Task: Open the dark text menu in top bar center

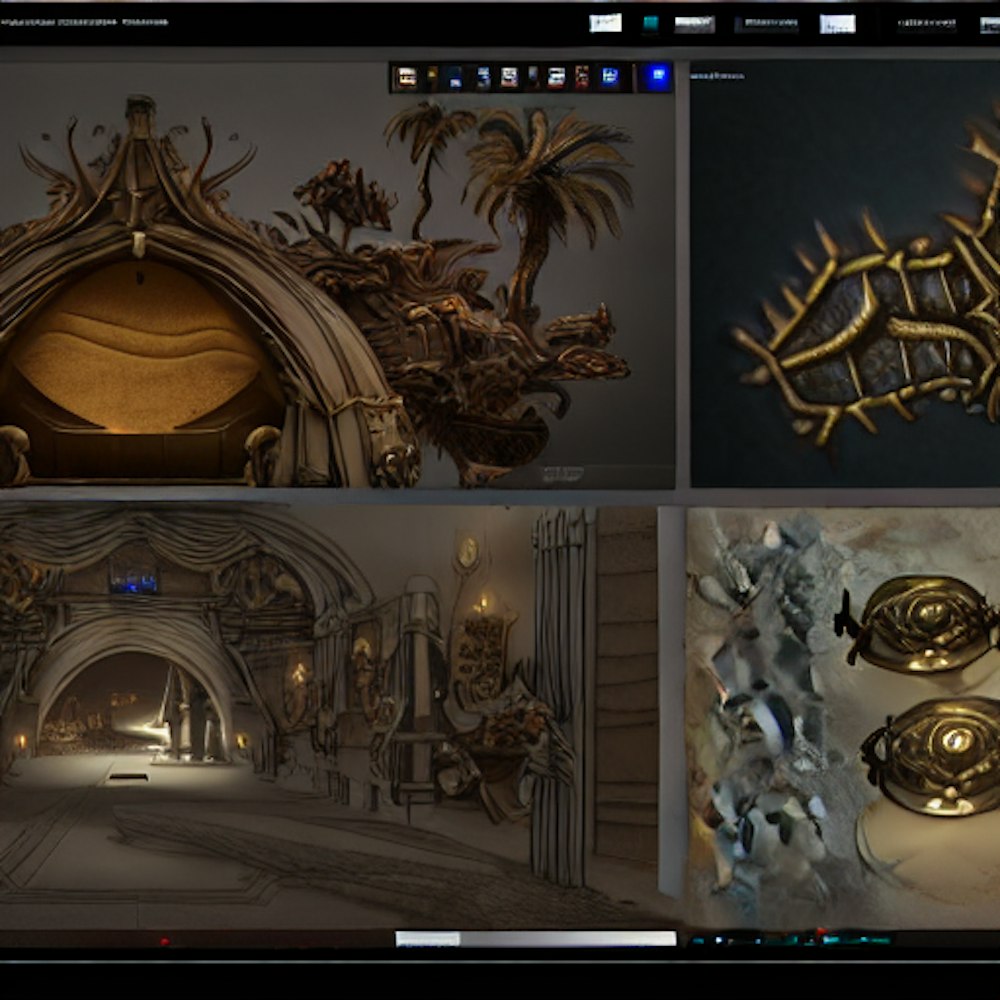Action: (x=766, y=24)
